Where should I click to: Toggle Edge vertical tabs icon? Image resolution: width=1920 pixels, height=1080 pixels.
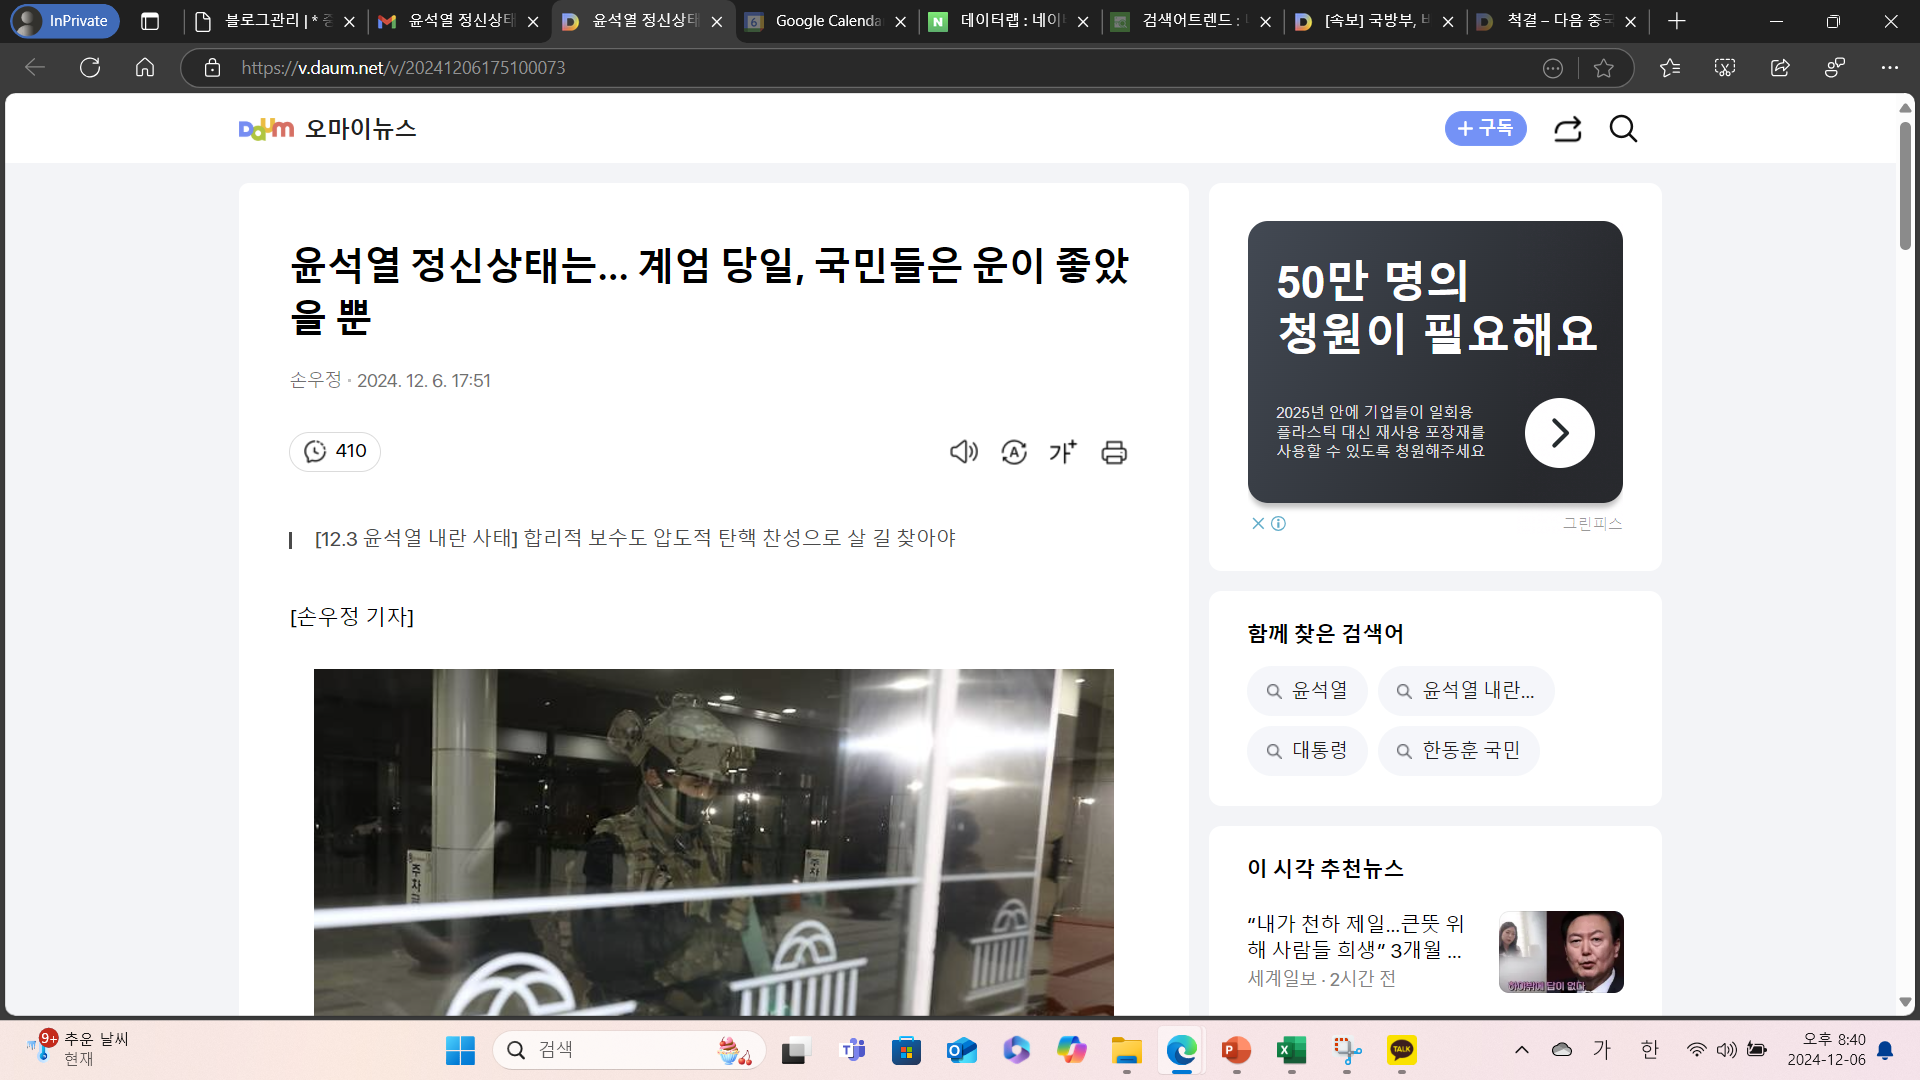coord(150,21)
